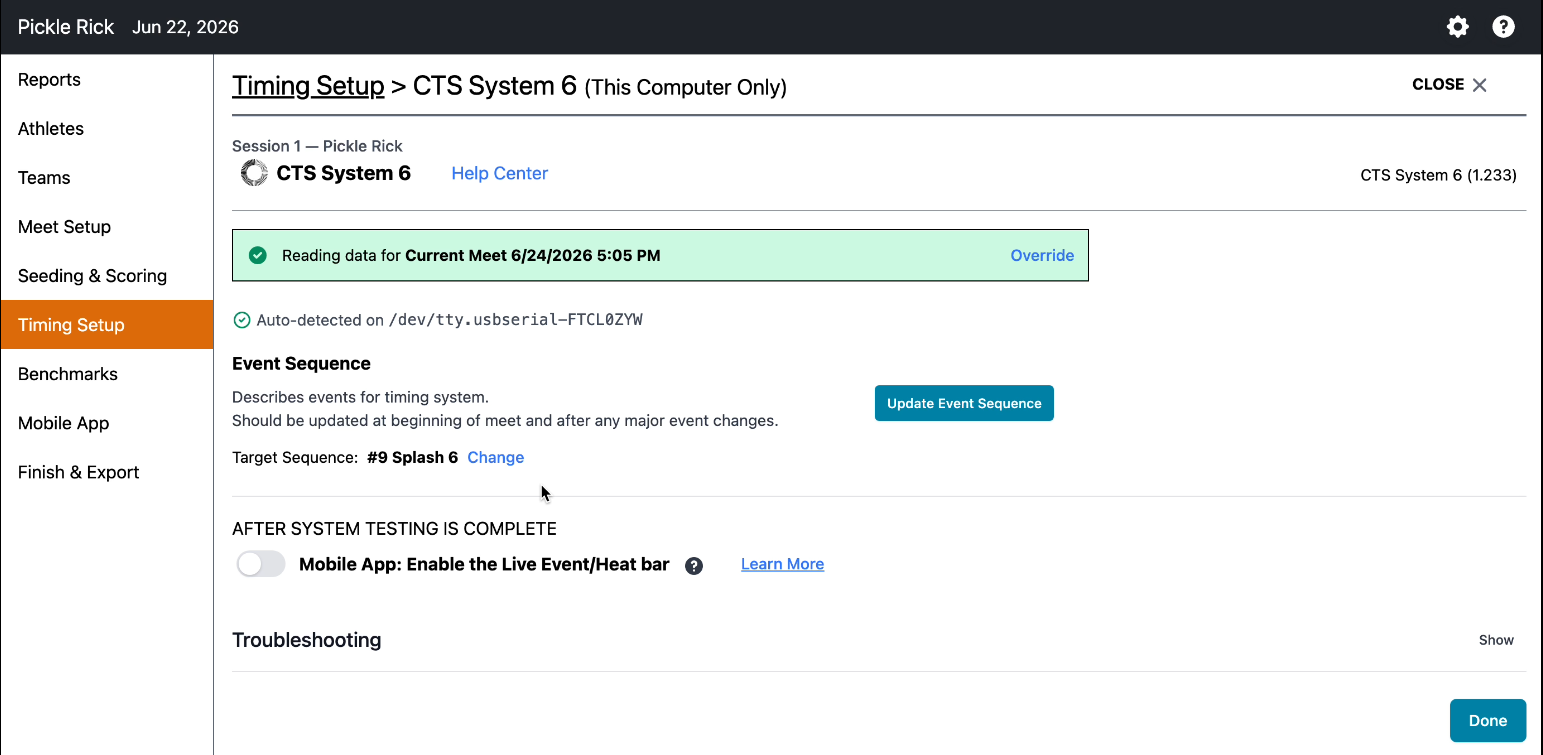Screen dimensions: 1543x755
Task: Click the CTS System 6 logo icon
Action: click(254, 173)
